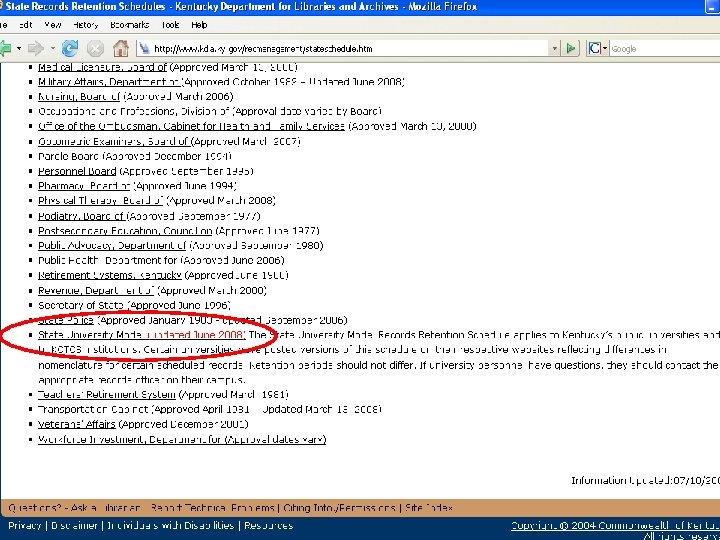Image resolution: width=720 pixels, height=540 pixels.
Task: Open Workforce Investment, Department for link
Action: tap(182, 439)
